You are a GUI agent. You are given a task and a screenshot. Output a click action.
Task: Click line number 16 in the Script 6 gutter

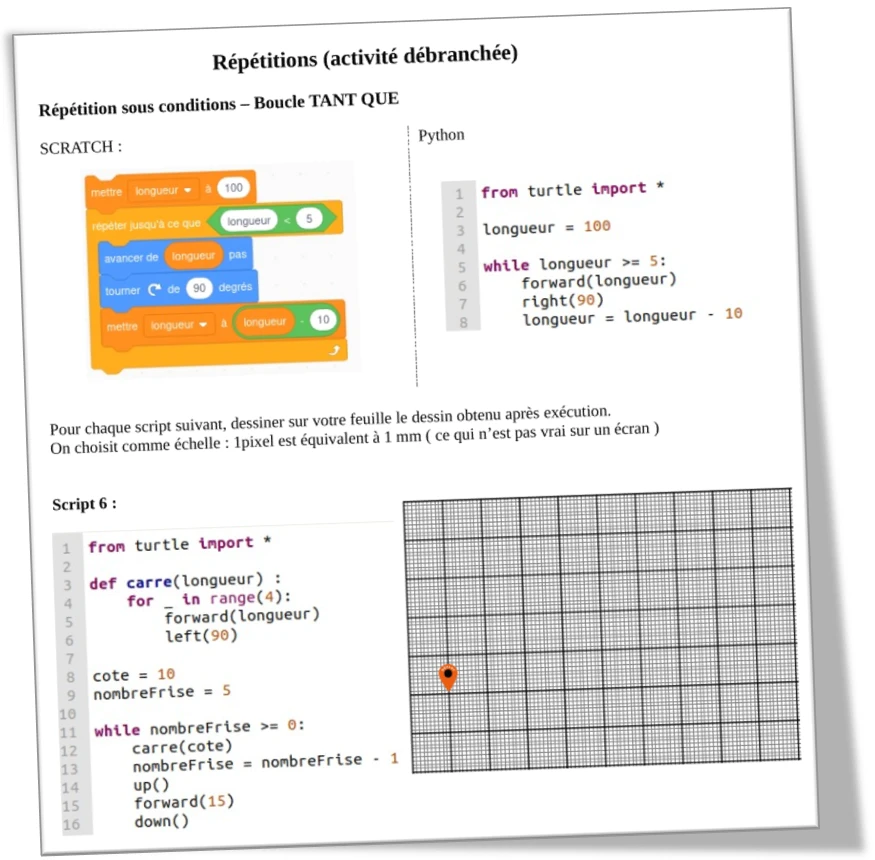point(70,824)
